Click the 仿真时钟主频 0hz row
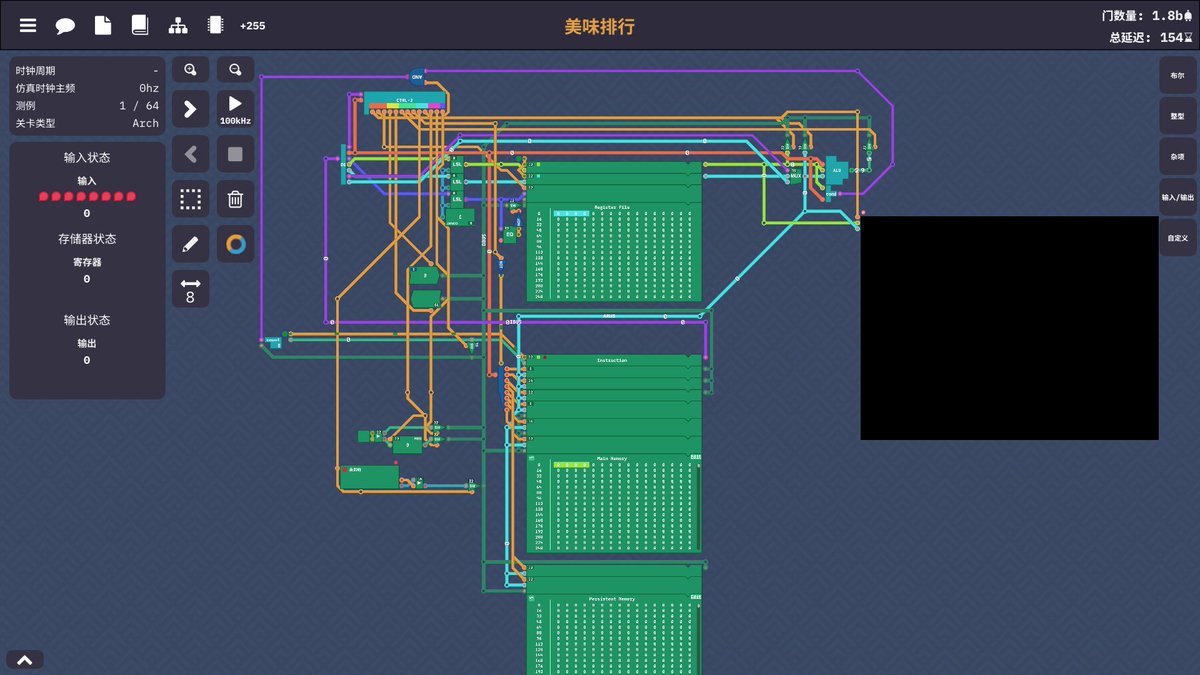The image size is (1200, 675). pos(87,89)
